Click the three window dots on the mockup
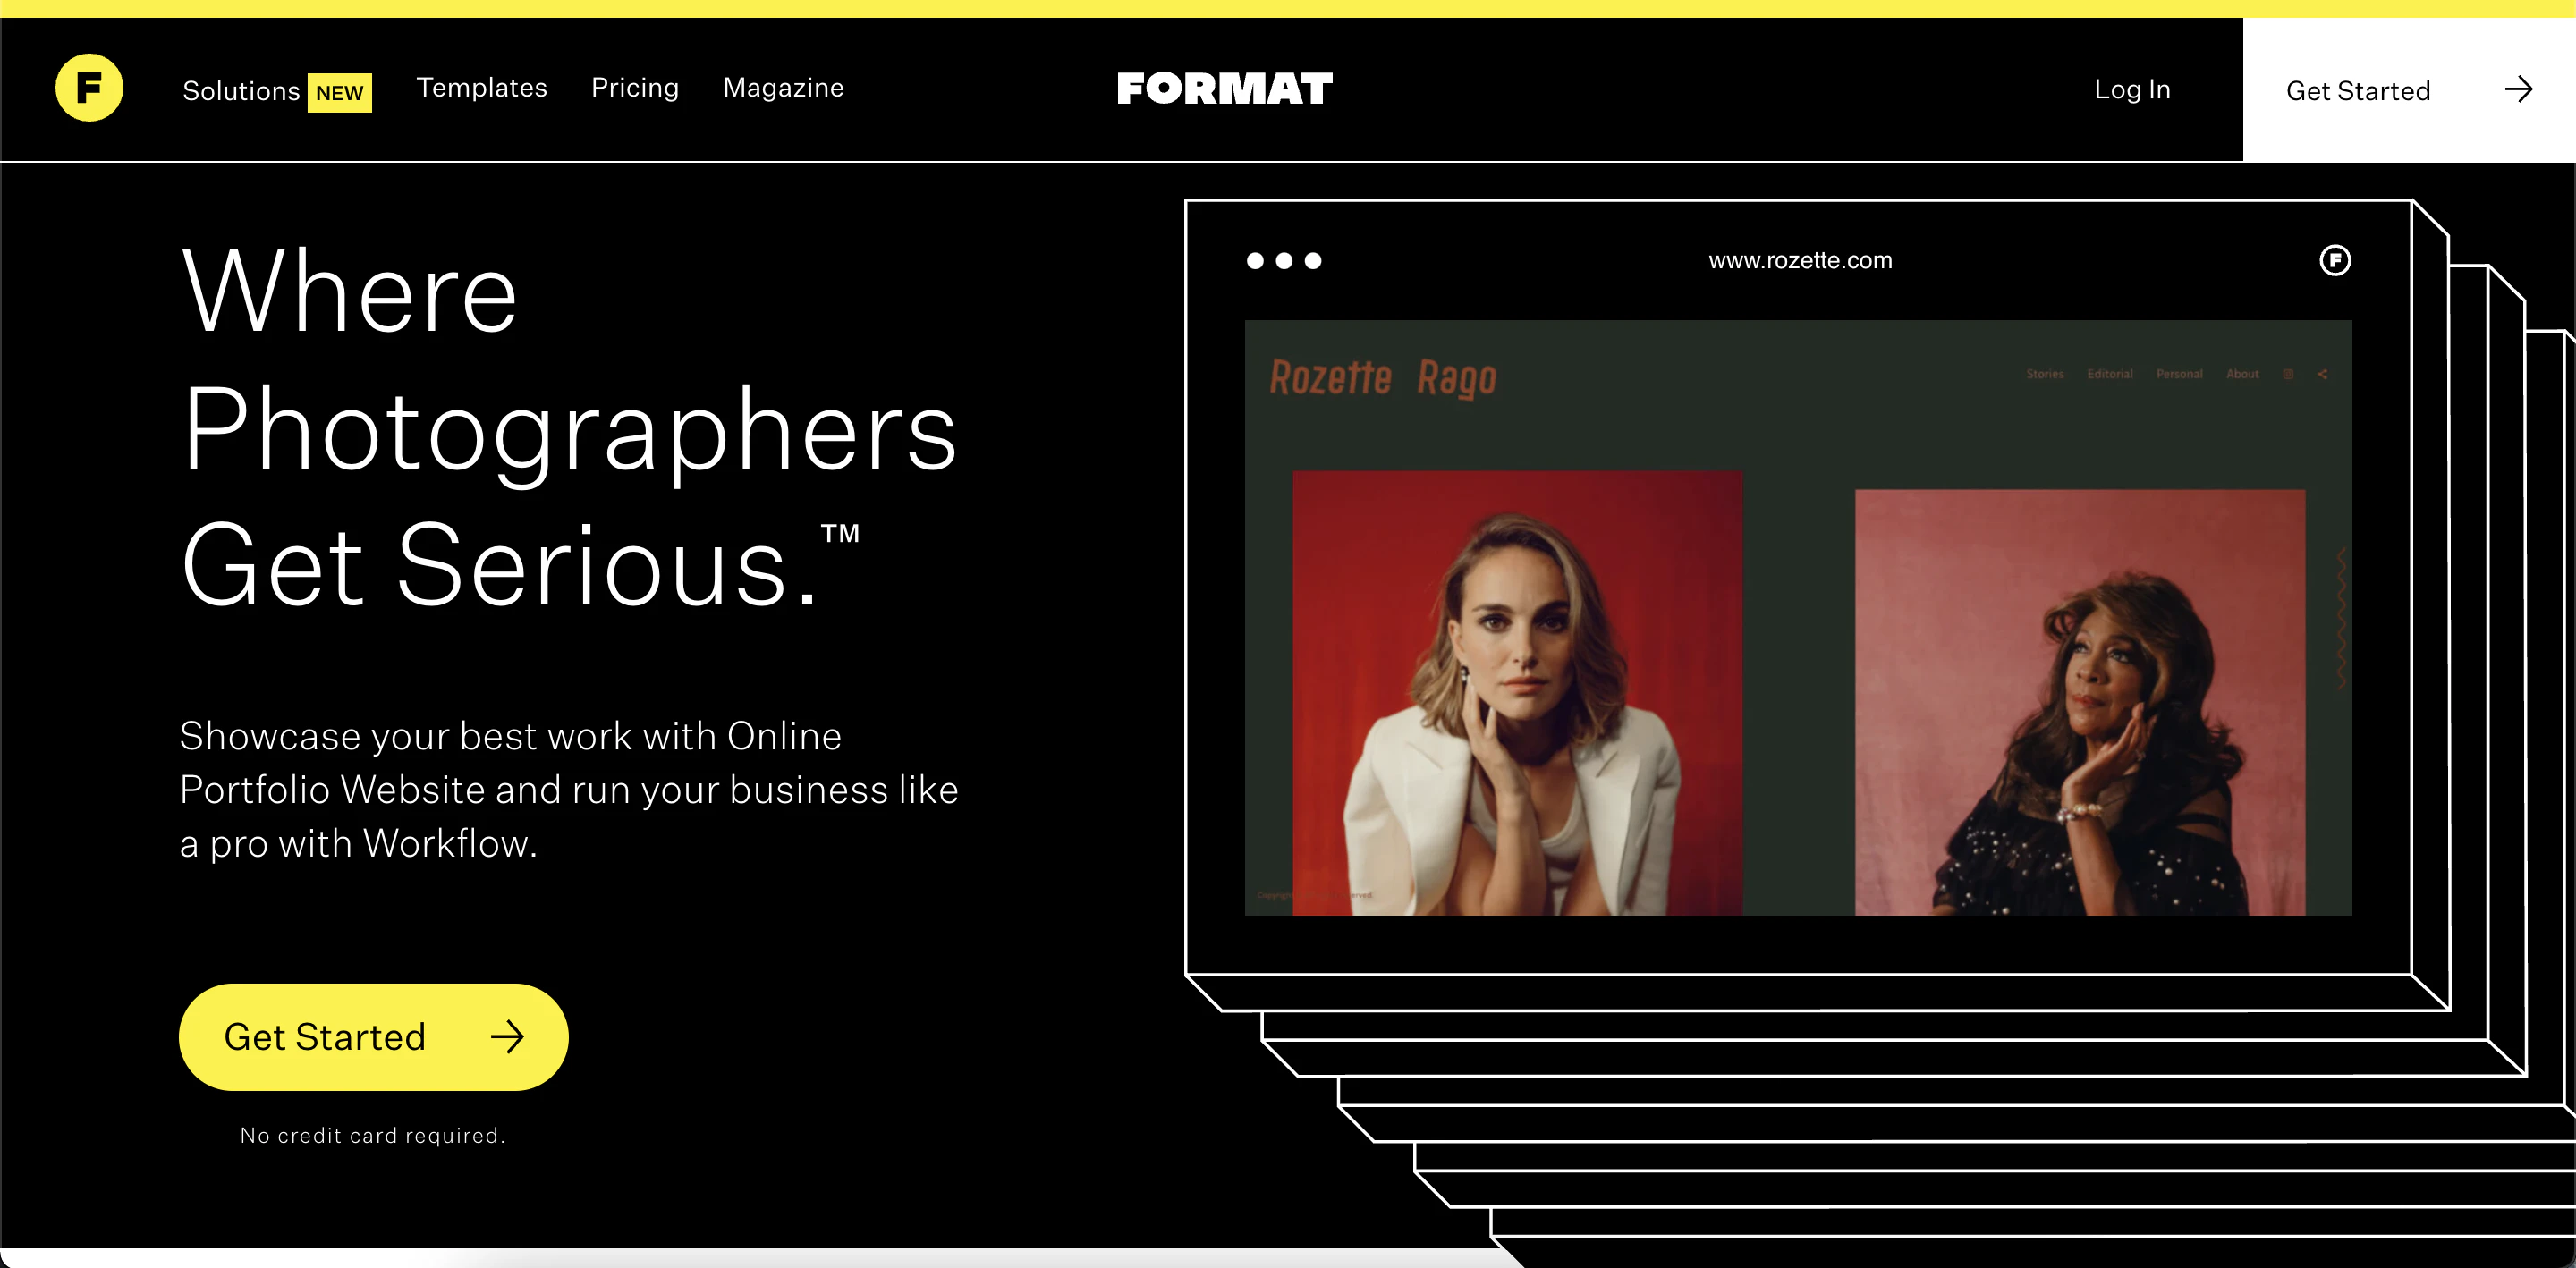This screenshot has height=1268, width=2576. click(x=1284, y=260)
